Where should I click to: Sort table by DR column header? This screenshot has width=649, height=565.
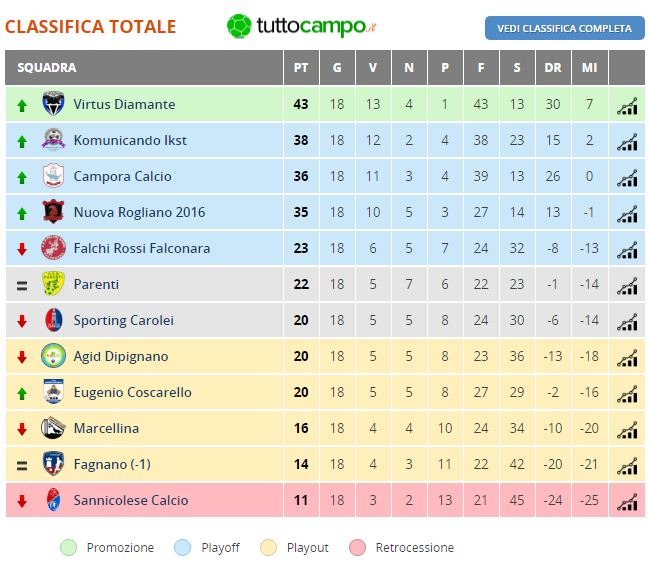click(553, 67)
